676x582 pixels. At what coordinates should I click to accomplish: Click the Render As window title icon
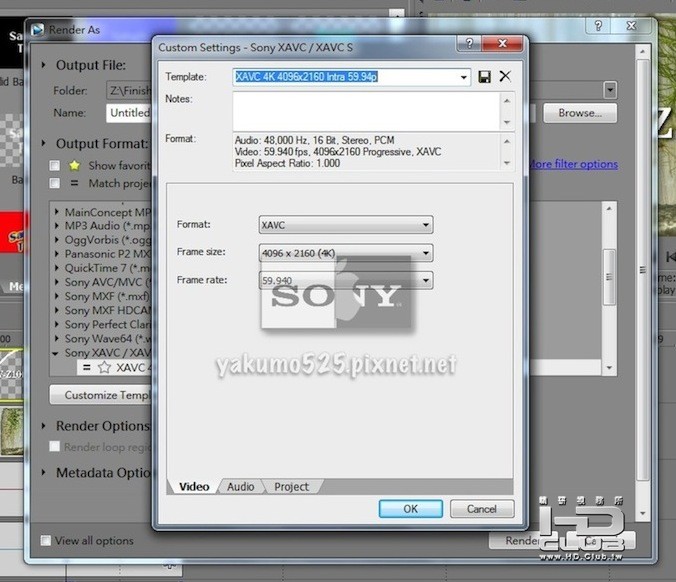coord(38,30)
